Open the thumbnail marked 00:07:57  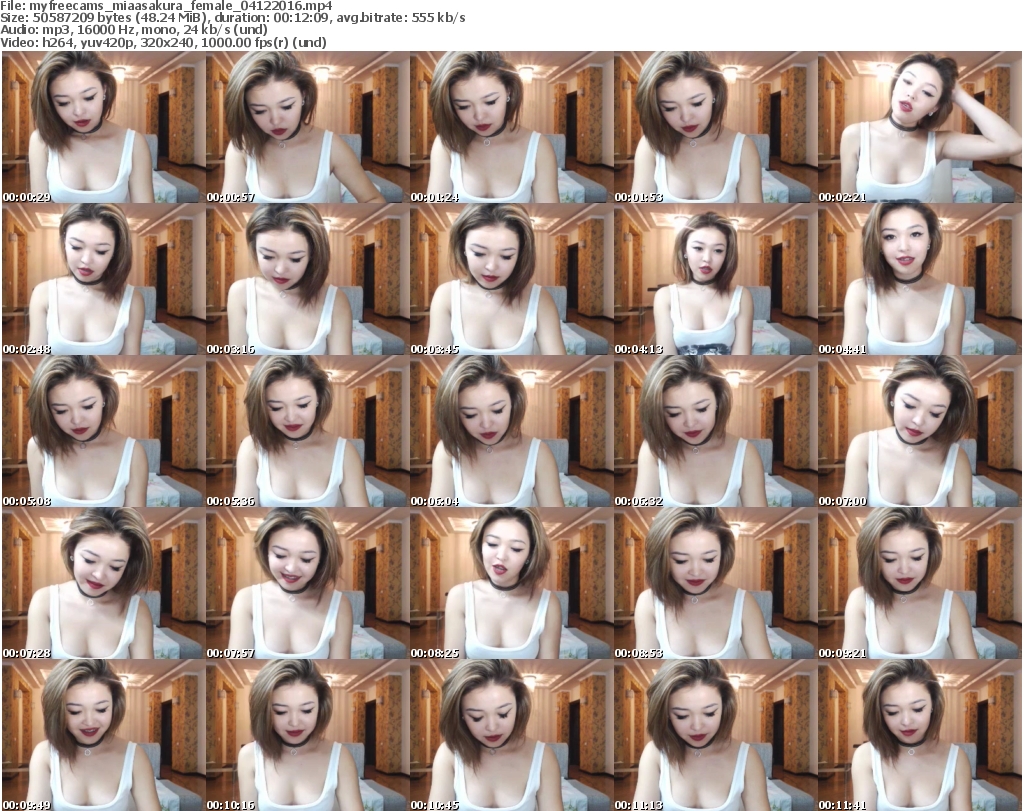[x=307, y=584]
